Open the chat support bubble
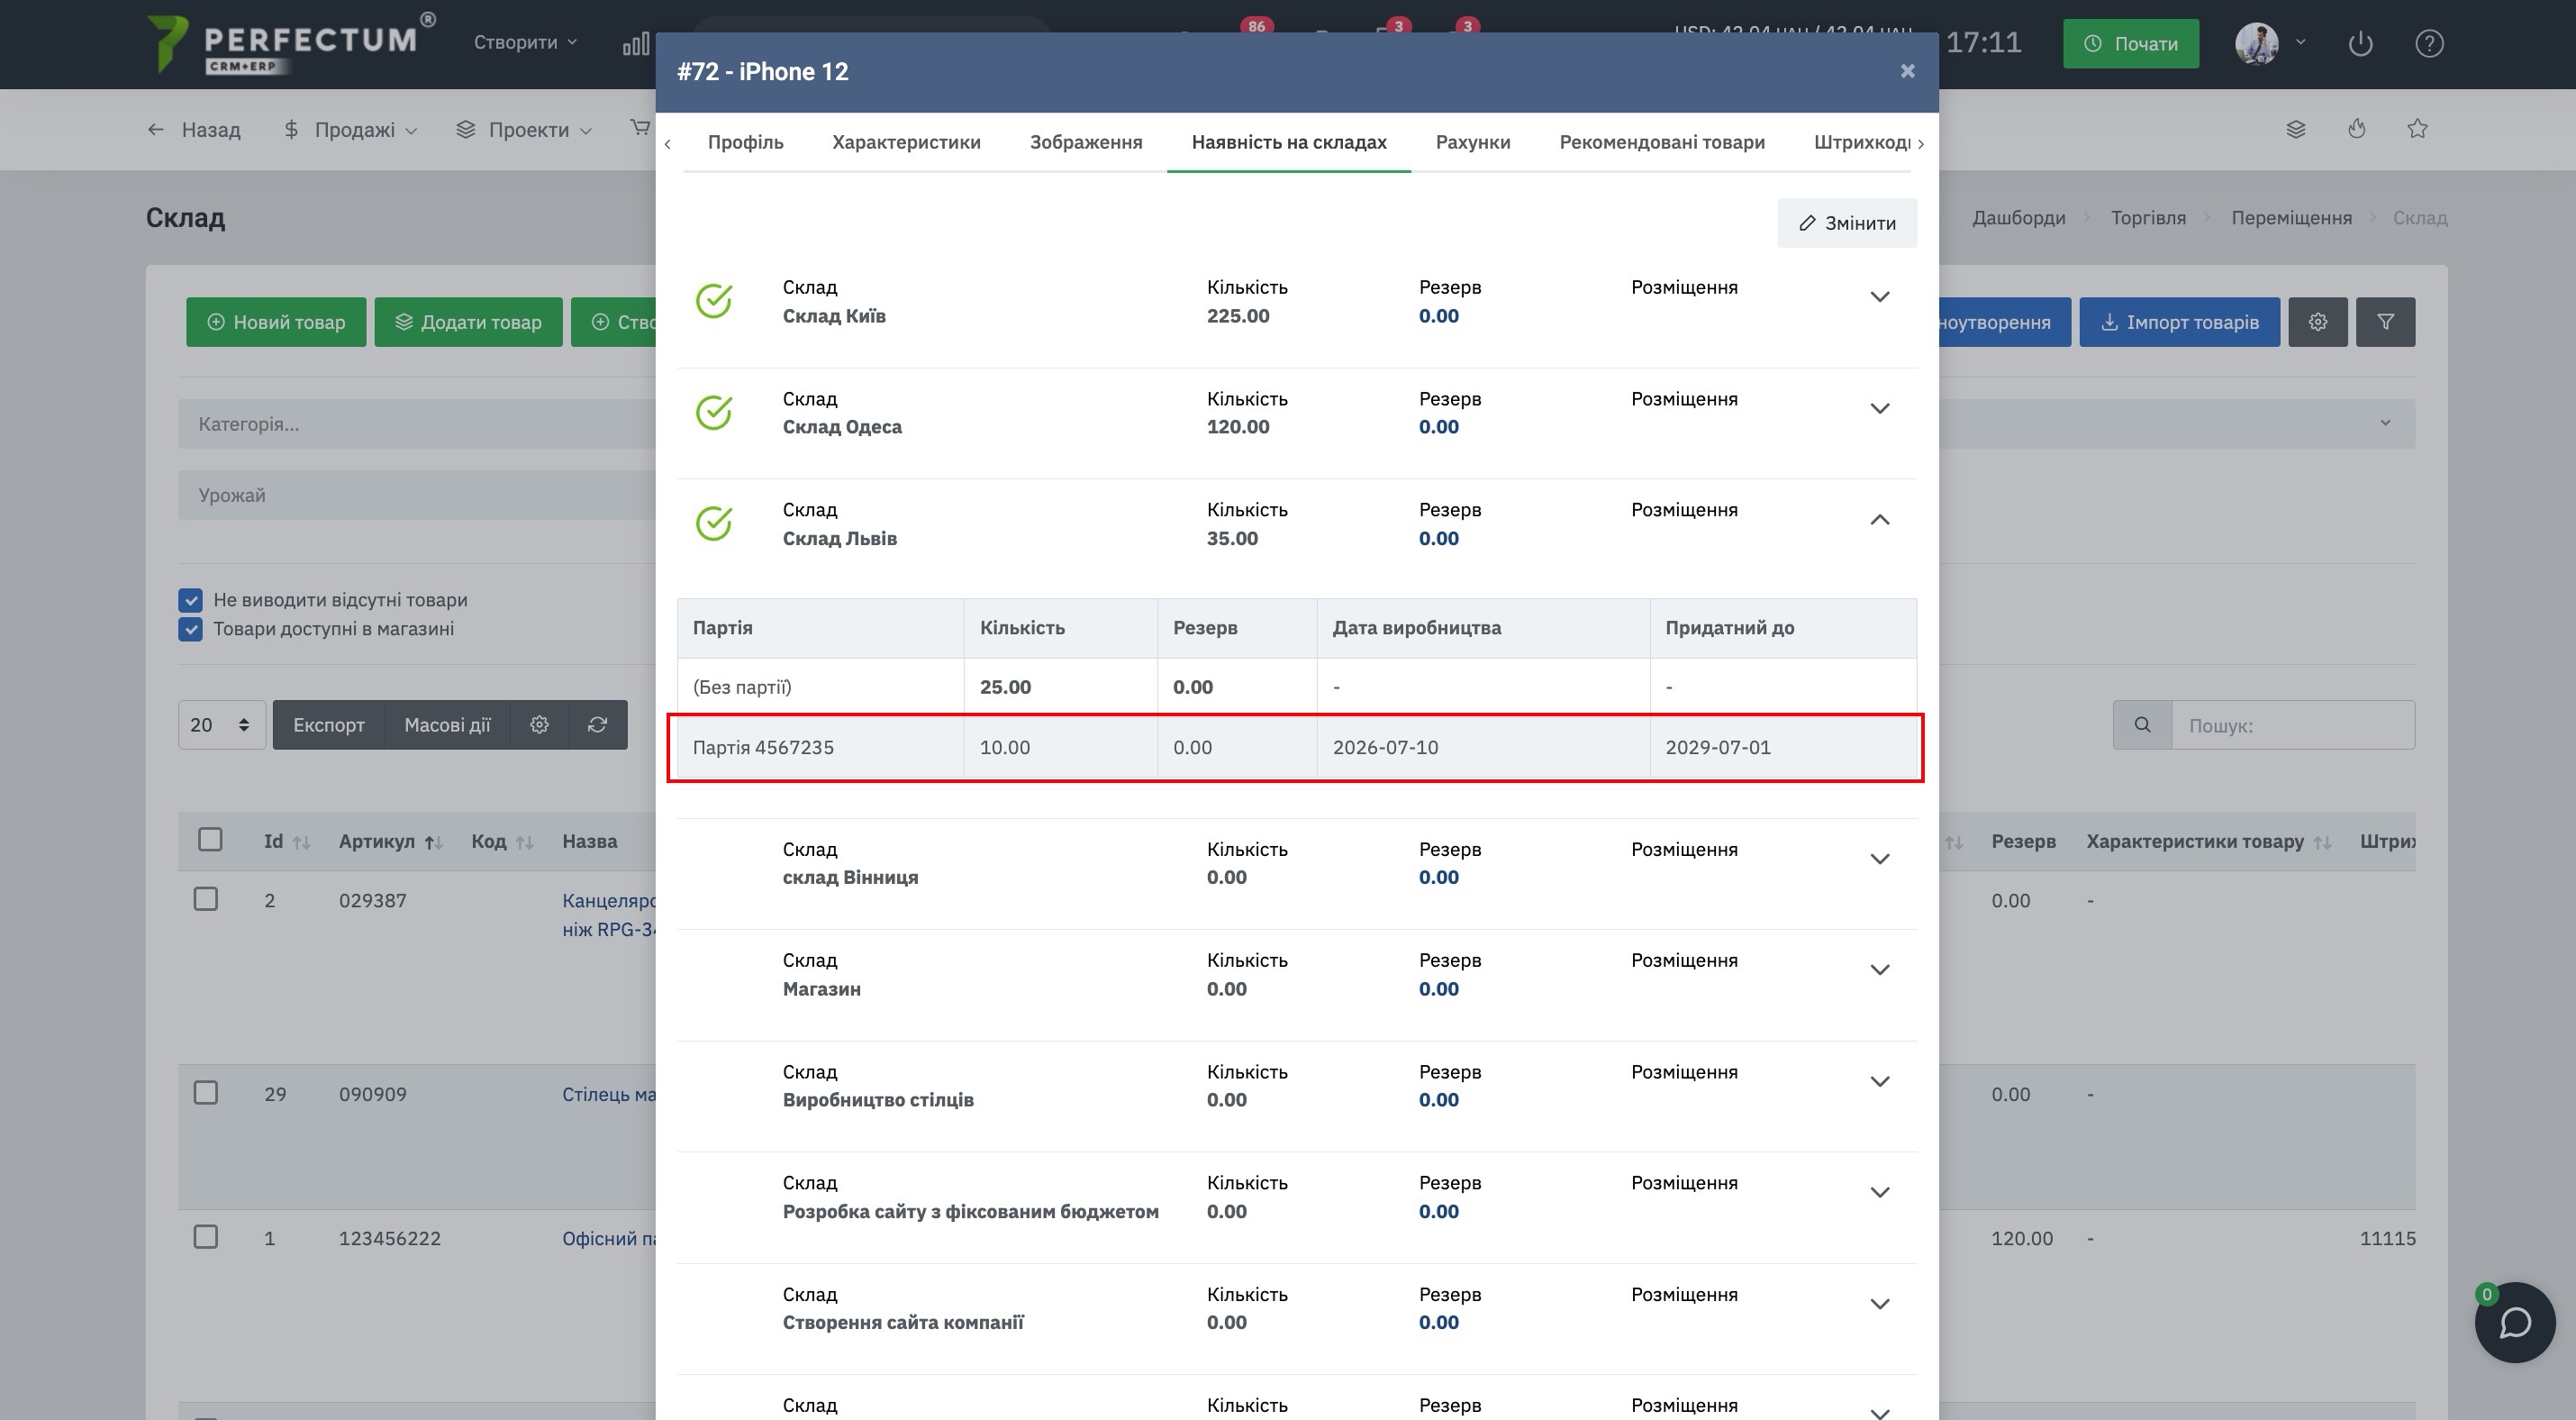The height and width of the screenshot is (1420, 2576). [x=2514, y=1322]
